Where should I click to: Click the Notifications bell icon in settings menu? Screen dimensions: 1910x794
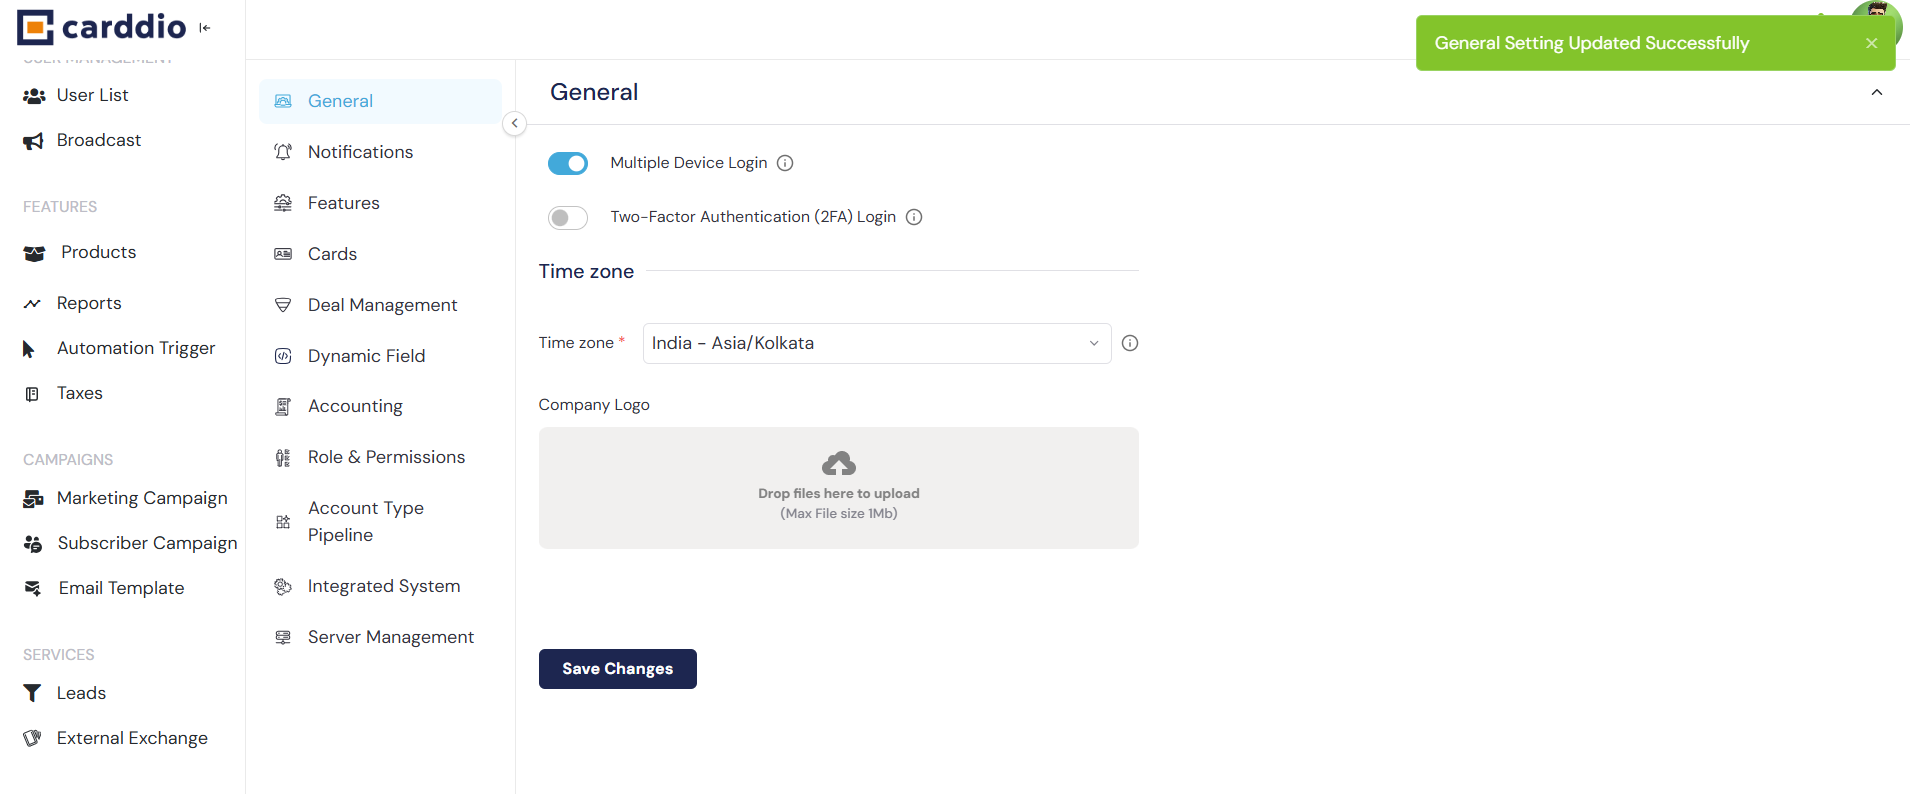(x=283, y=152)
